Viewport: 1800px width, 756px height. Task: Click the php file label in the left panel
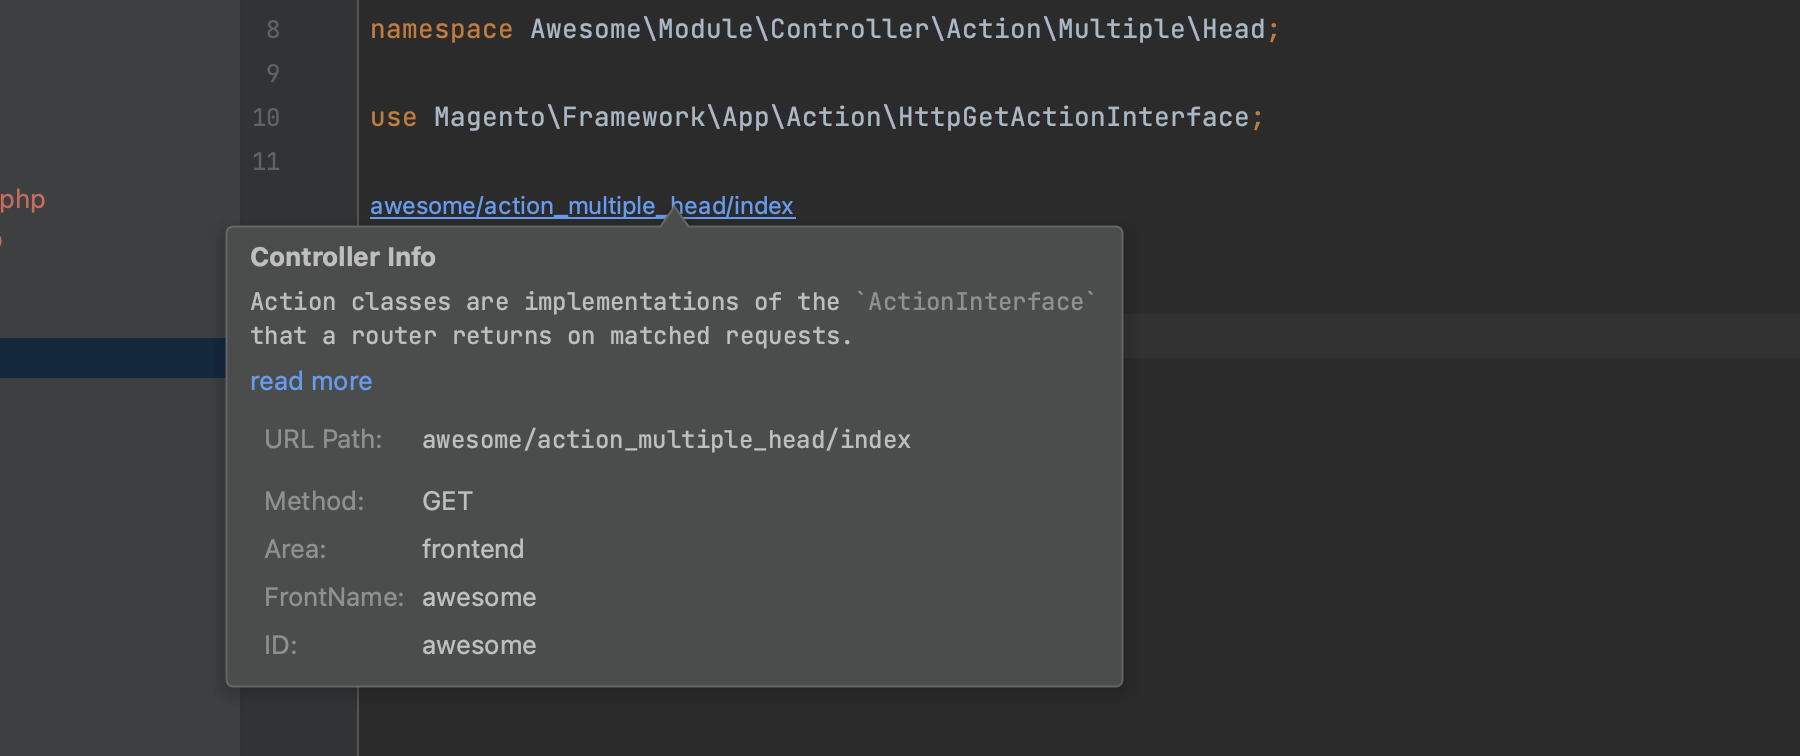coord(22,200)
